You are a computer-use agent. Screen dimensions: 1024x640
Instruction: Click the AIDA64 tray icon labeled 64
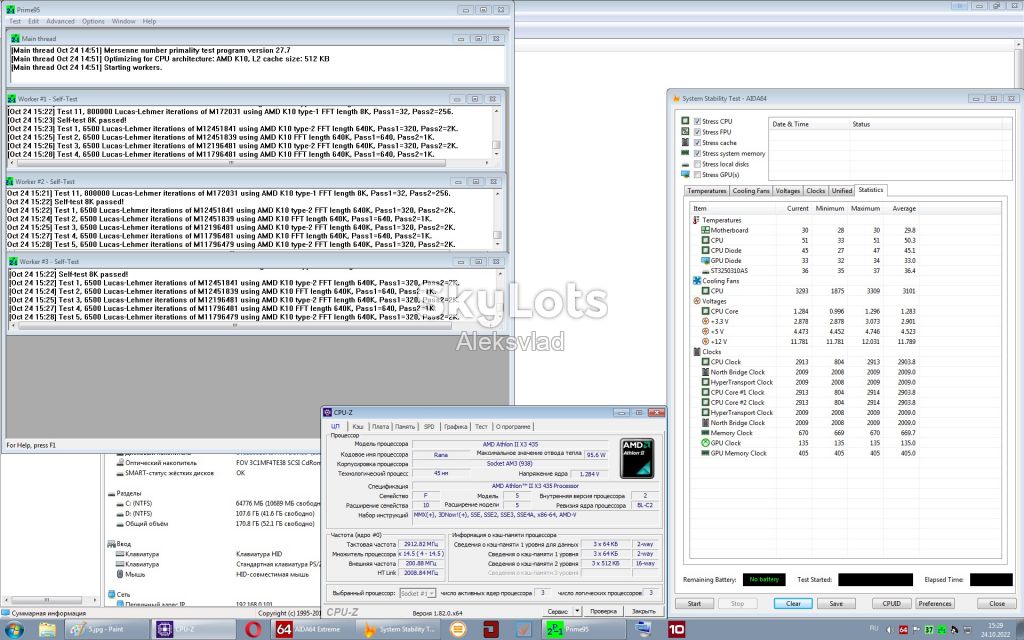pyautogui.click(x=904, y=630)
